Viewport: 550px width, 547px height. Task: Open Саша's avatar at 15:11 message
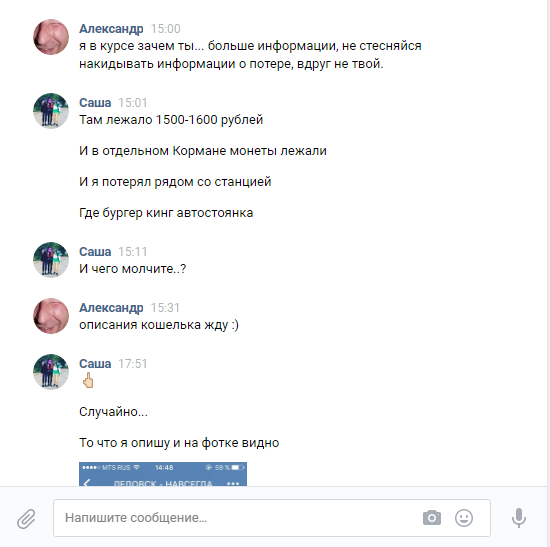51,260
